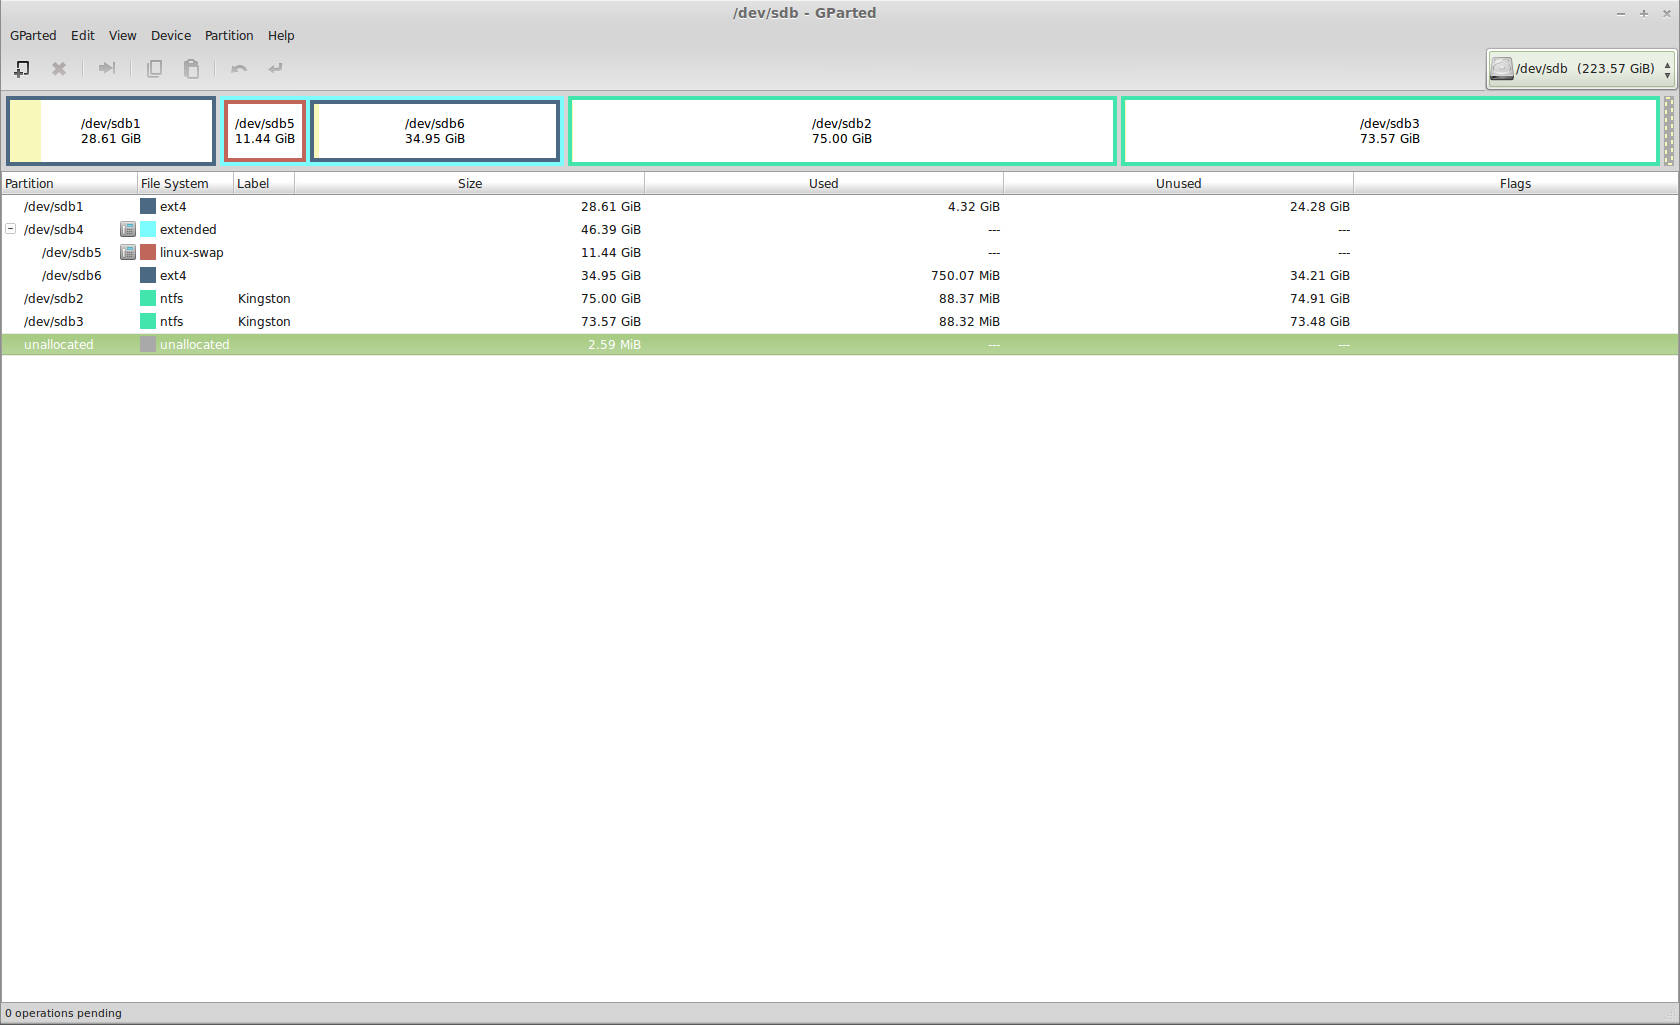
Task: Click the 34.21 GiB unused value
Action: [x=1320, y=275]
